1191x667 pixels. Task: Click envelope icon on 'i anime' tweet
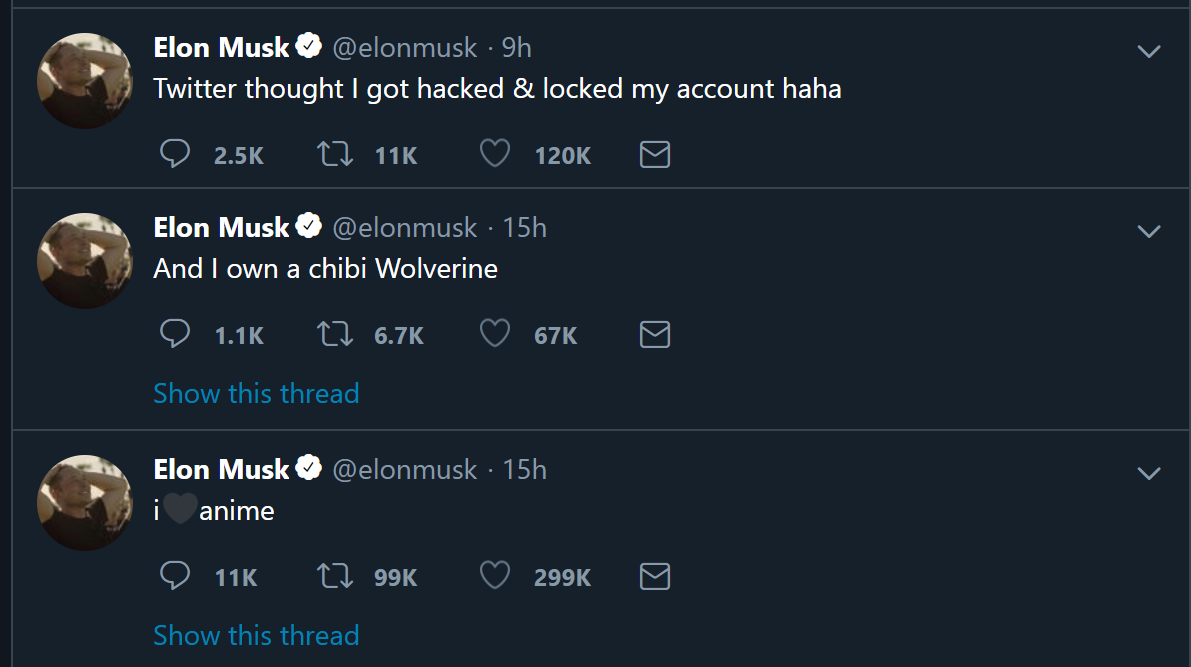pos(654,576)
